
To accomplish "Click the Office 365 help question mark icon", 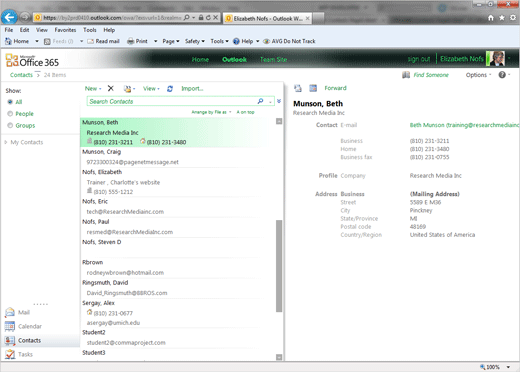I will tap(502, 75).
